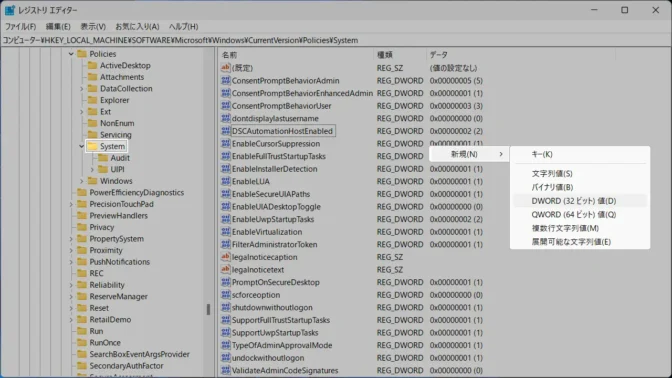Screen dimensions: 672x378
Task: Click the DWORD icon beside EnableVirtualization
Action: pos(225,231)
